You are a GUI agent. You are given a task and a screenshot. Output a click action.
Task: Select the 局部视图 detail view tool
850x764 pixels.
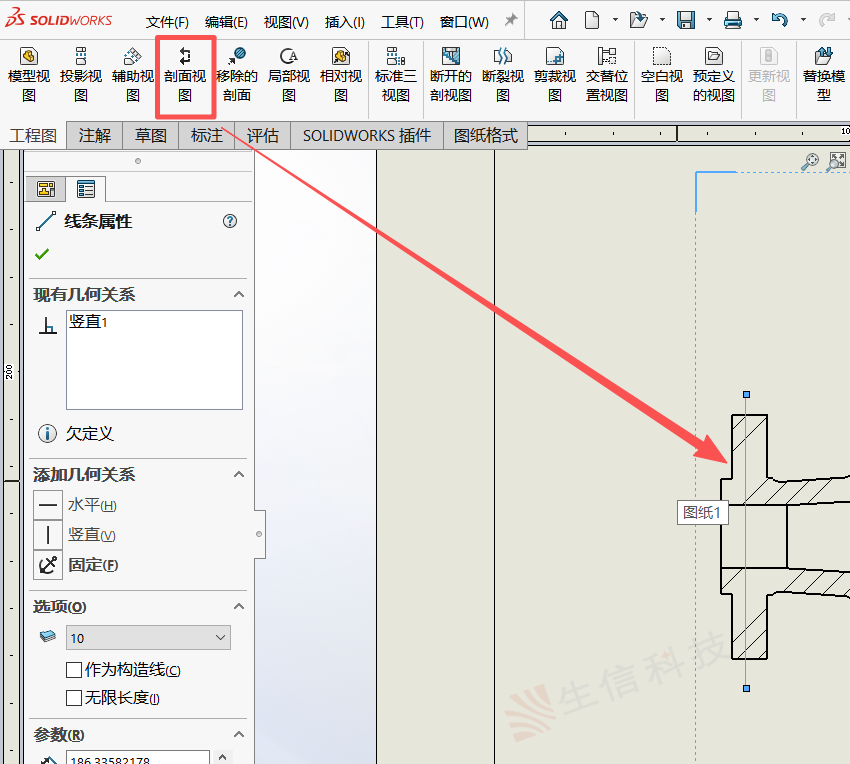point(289,75)
